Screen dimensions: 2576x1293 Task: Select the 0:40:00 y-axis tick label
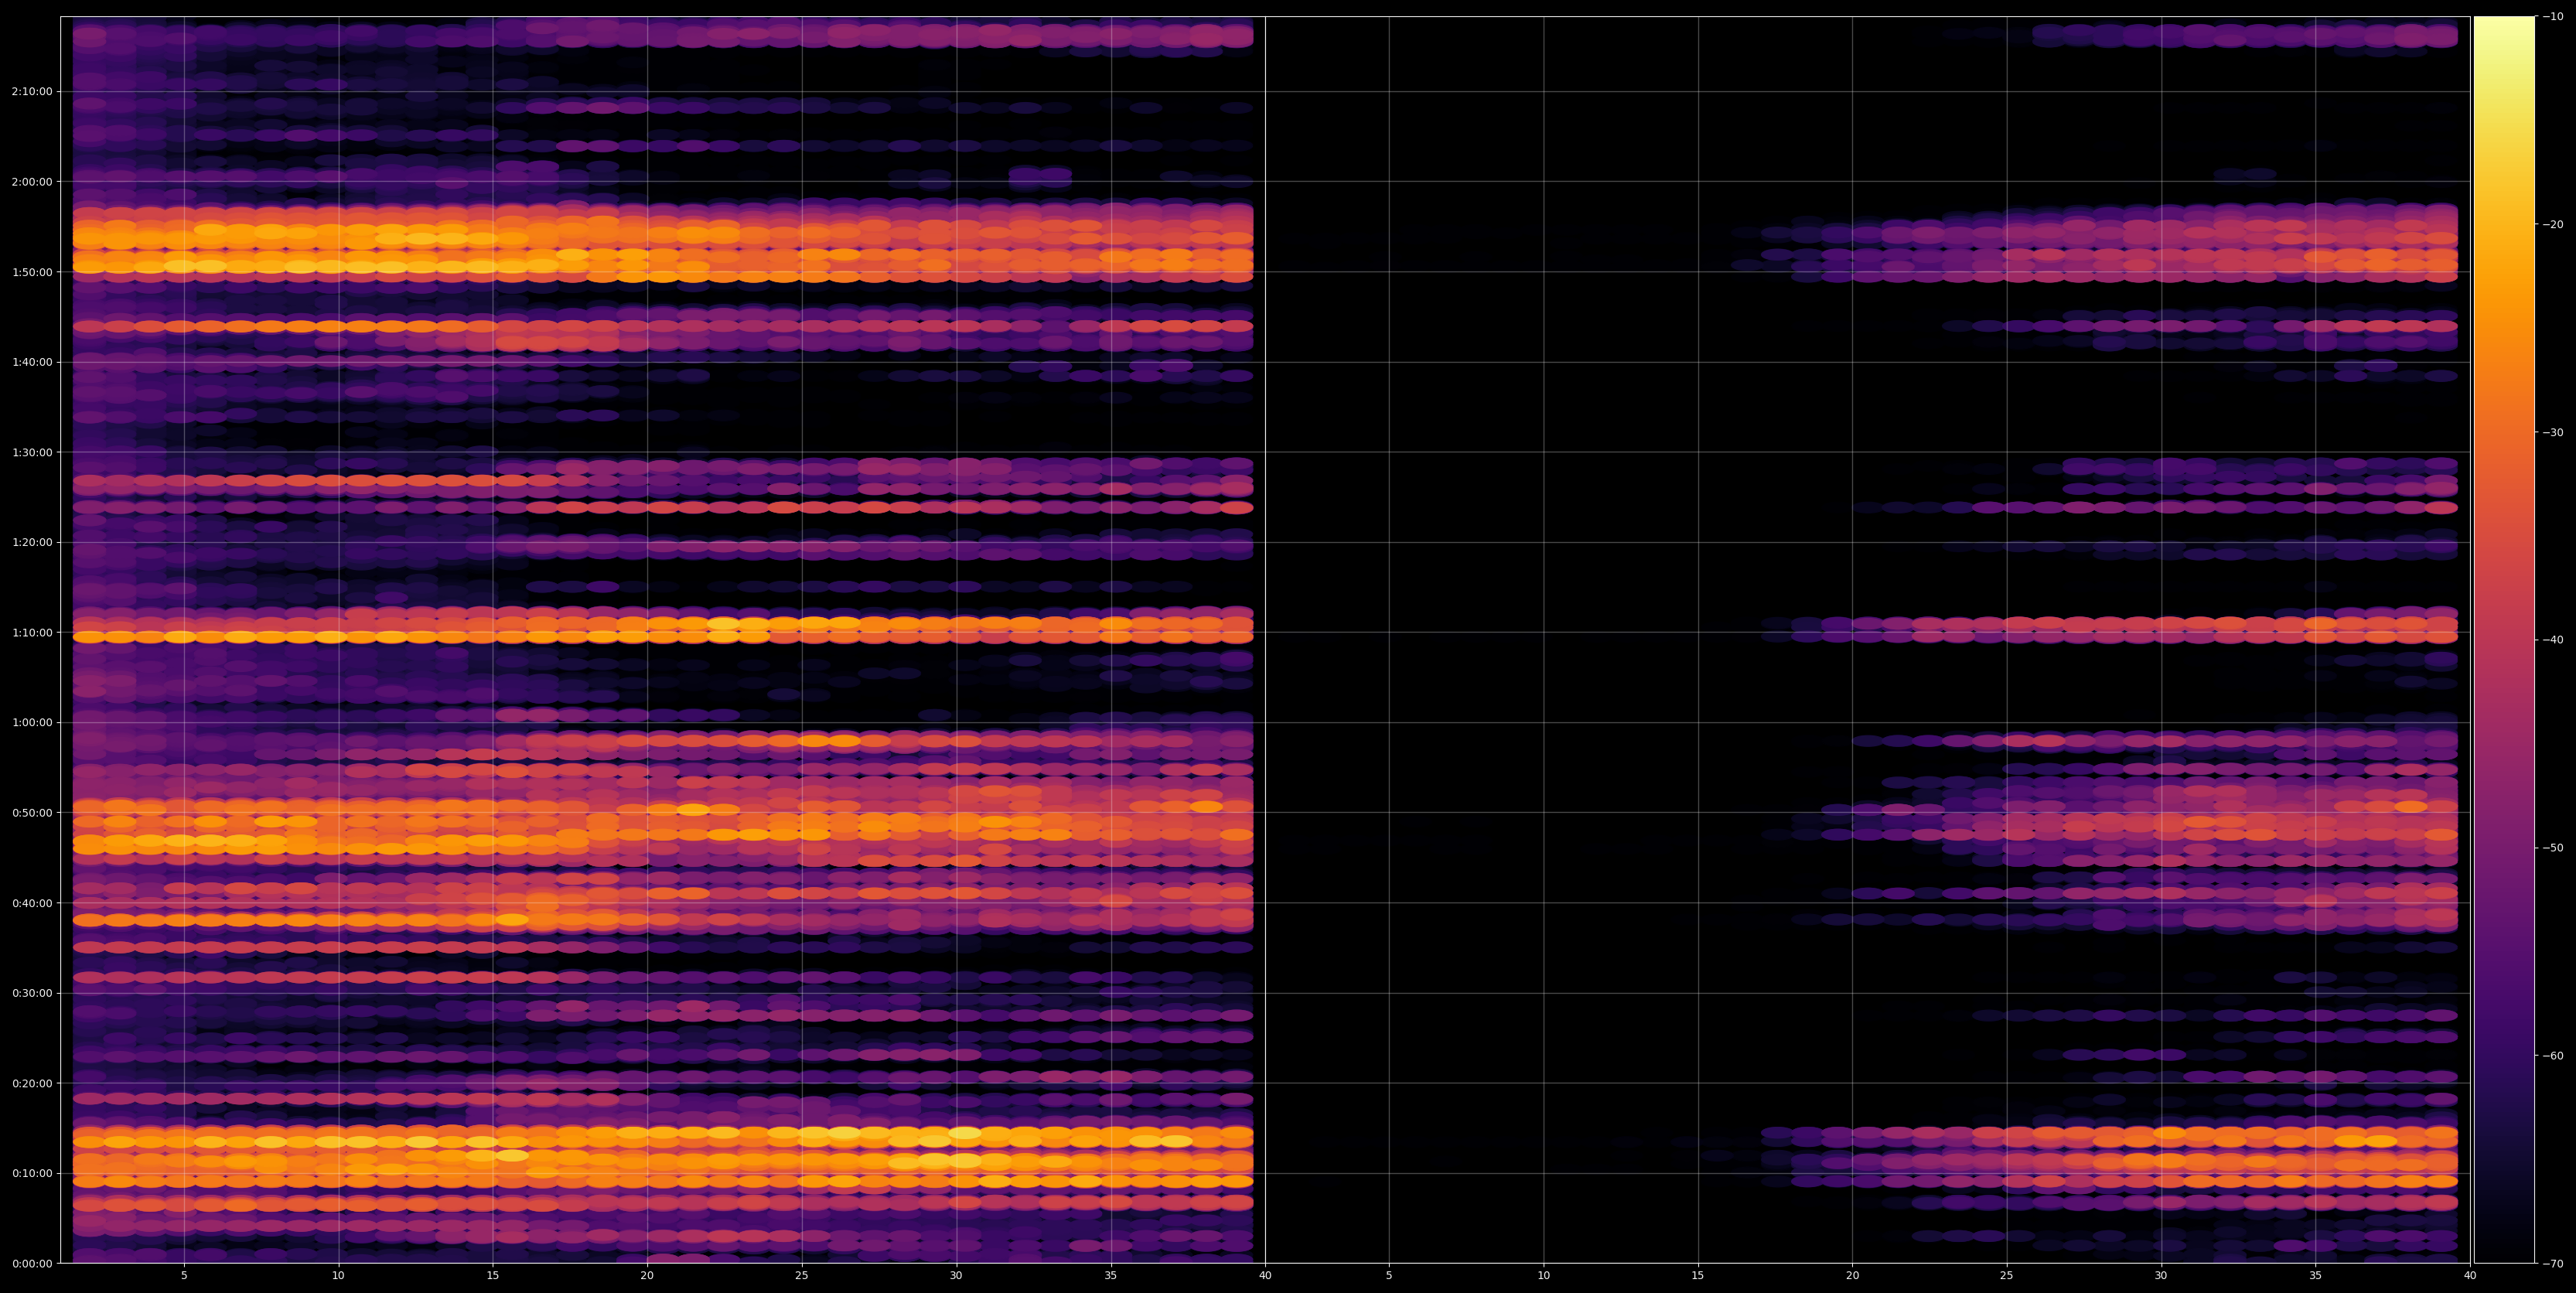pos(32,903)
